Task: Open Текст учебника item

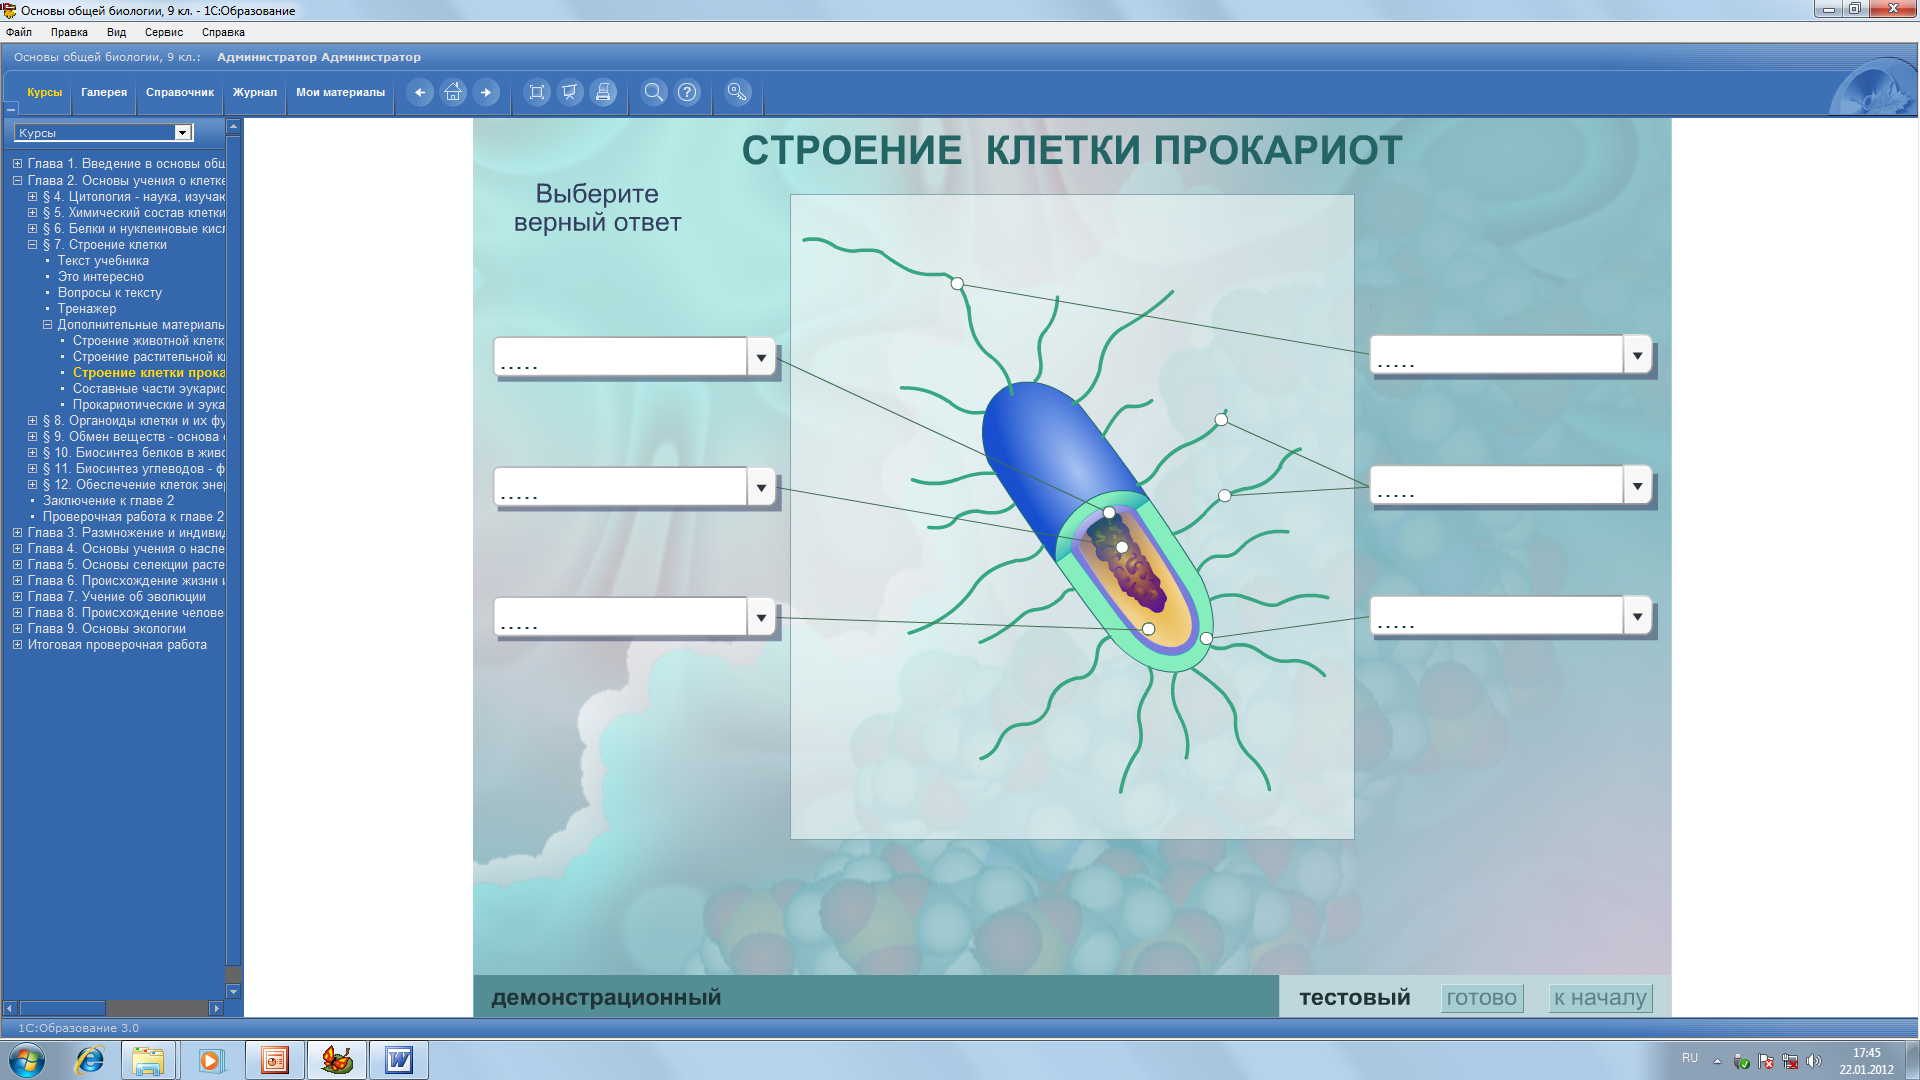Action: click(103, 261)
